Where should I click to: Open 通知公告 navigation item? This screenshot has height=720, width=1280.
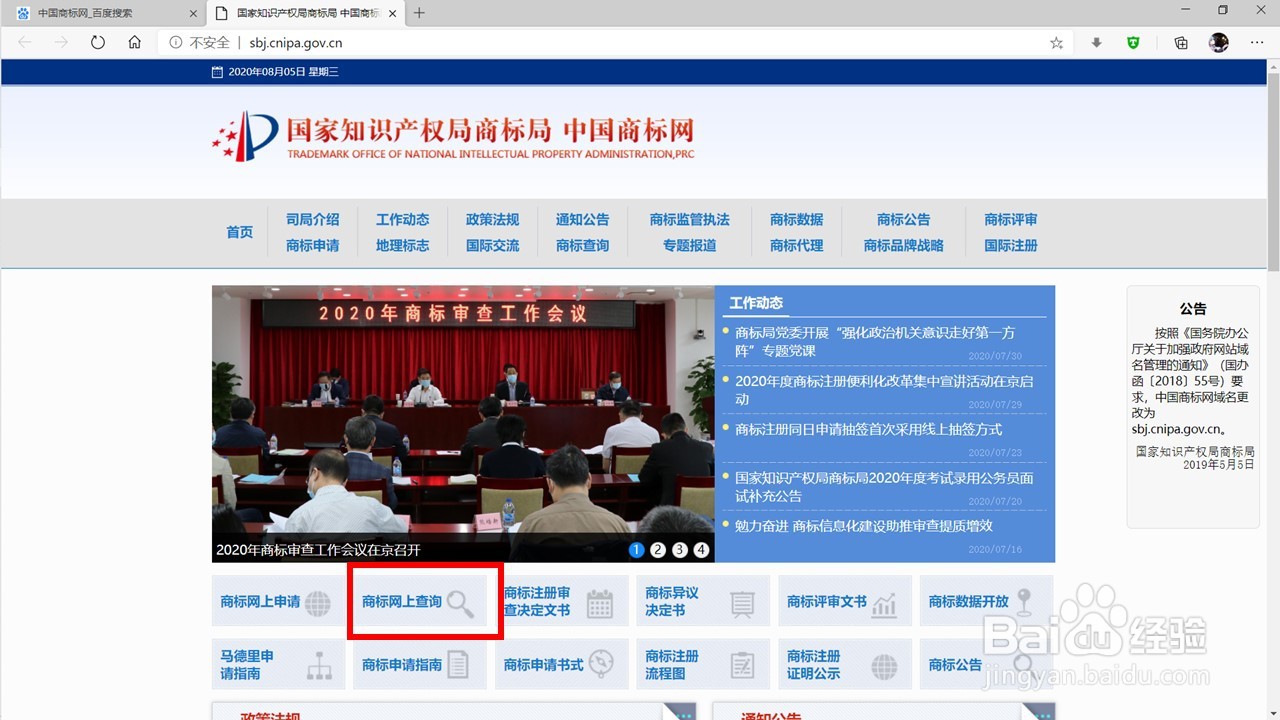(582, 219)
